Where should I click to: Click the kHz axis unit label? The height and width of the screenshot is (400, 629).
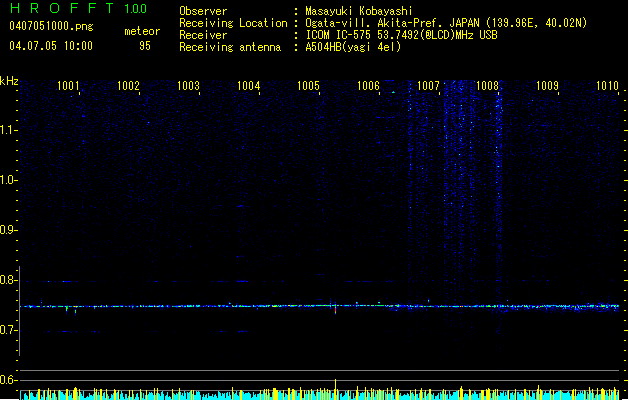9,81
